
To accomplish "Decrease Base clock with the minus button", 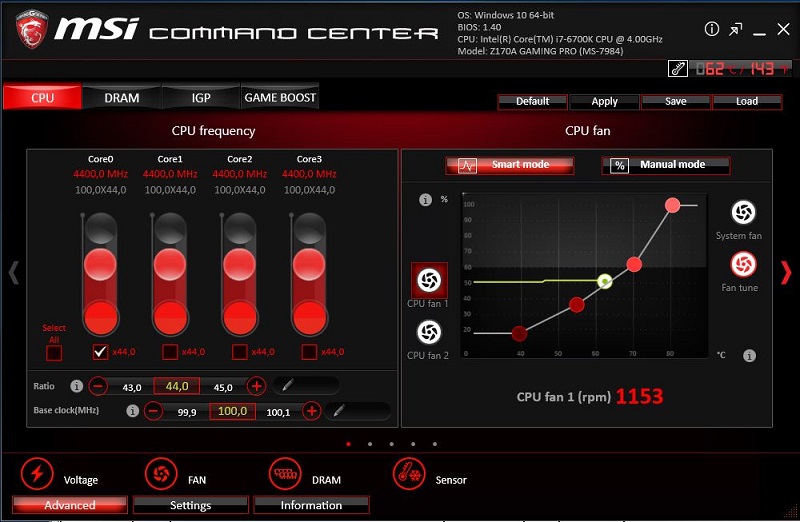I will 153,411.
